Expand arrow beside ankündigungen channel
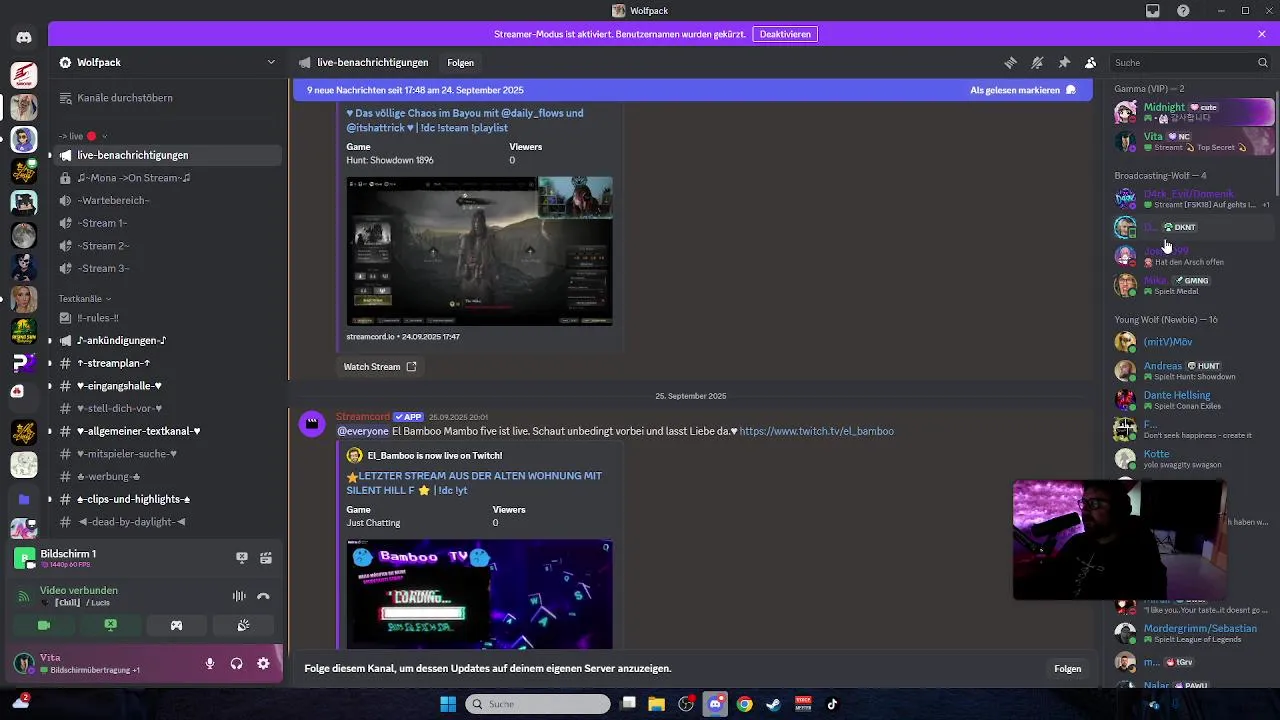The image size is (1280, 720). [49, 340]
